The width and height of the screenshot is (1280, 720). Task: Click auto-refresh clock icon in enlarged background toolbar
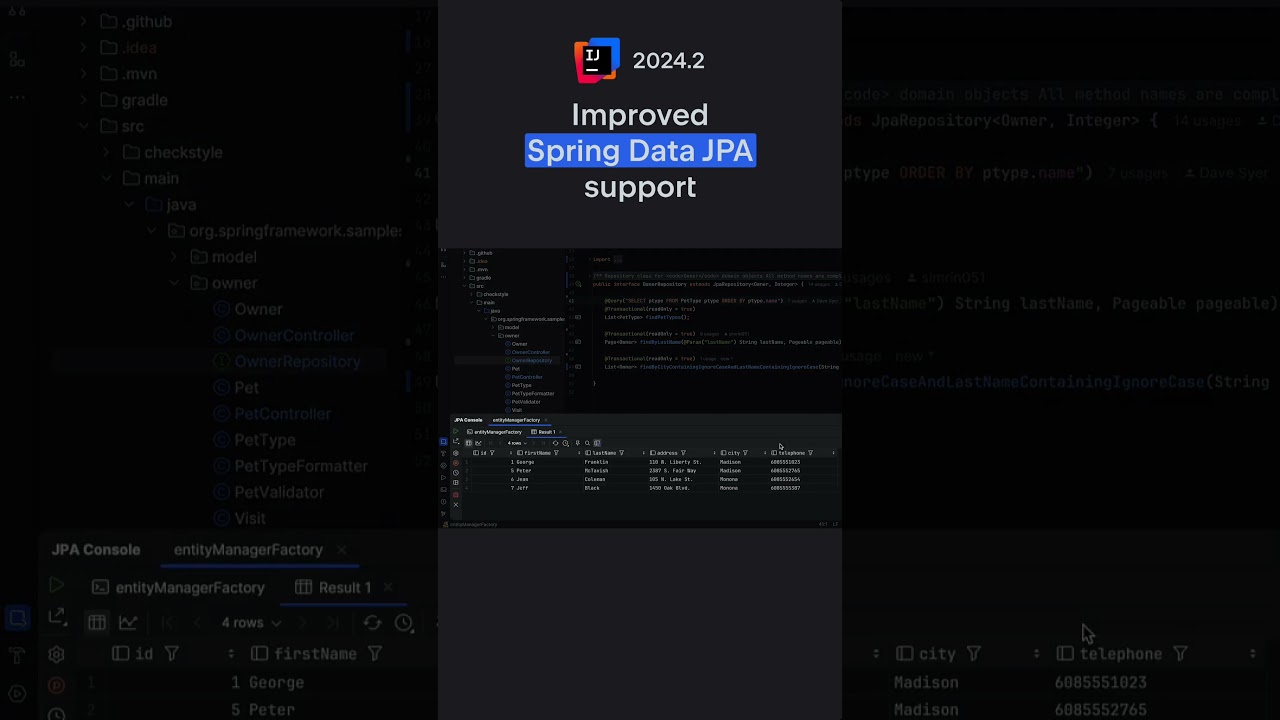click(404, 622)
